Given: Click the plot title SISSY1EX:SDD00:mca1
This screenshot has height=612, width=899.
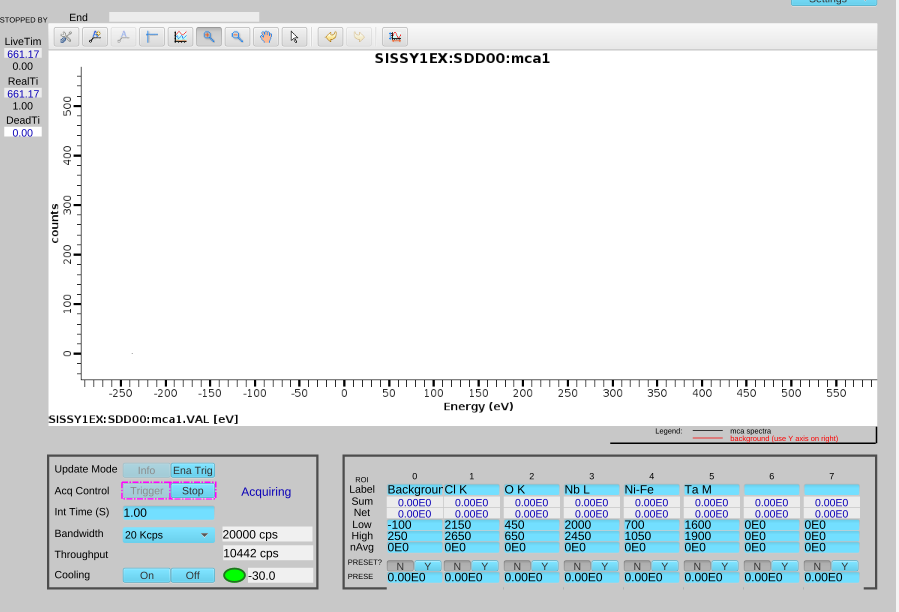Looking at the screenshot, I should [462, 59].
